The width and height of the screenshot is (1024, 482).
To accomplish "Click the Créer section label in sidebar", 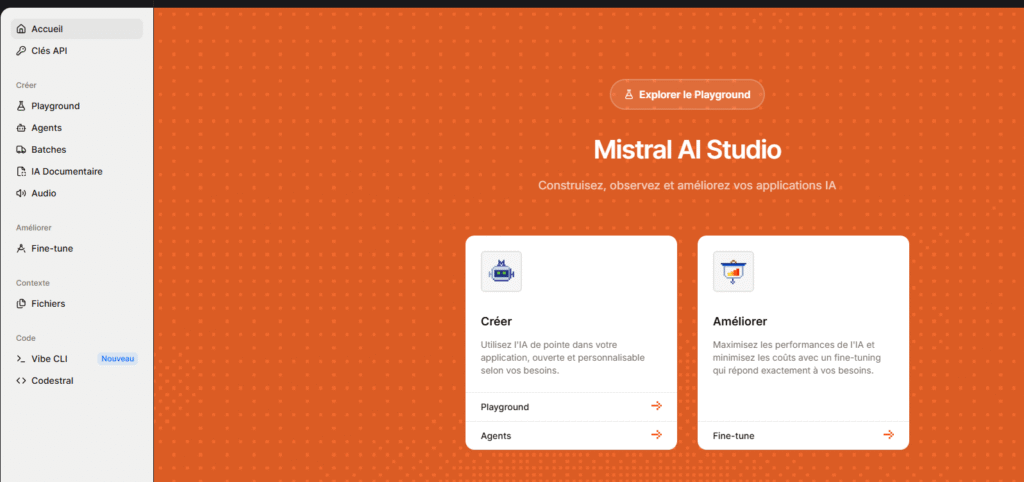I will (x=26, y=85).
